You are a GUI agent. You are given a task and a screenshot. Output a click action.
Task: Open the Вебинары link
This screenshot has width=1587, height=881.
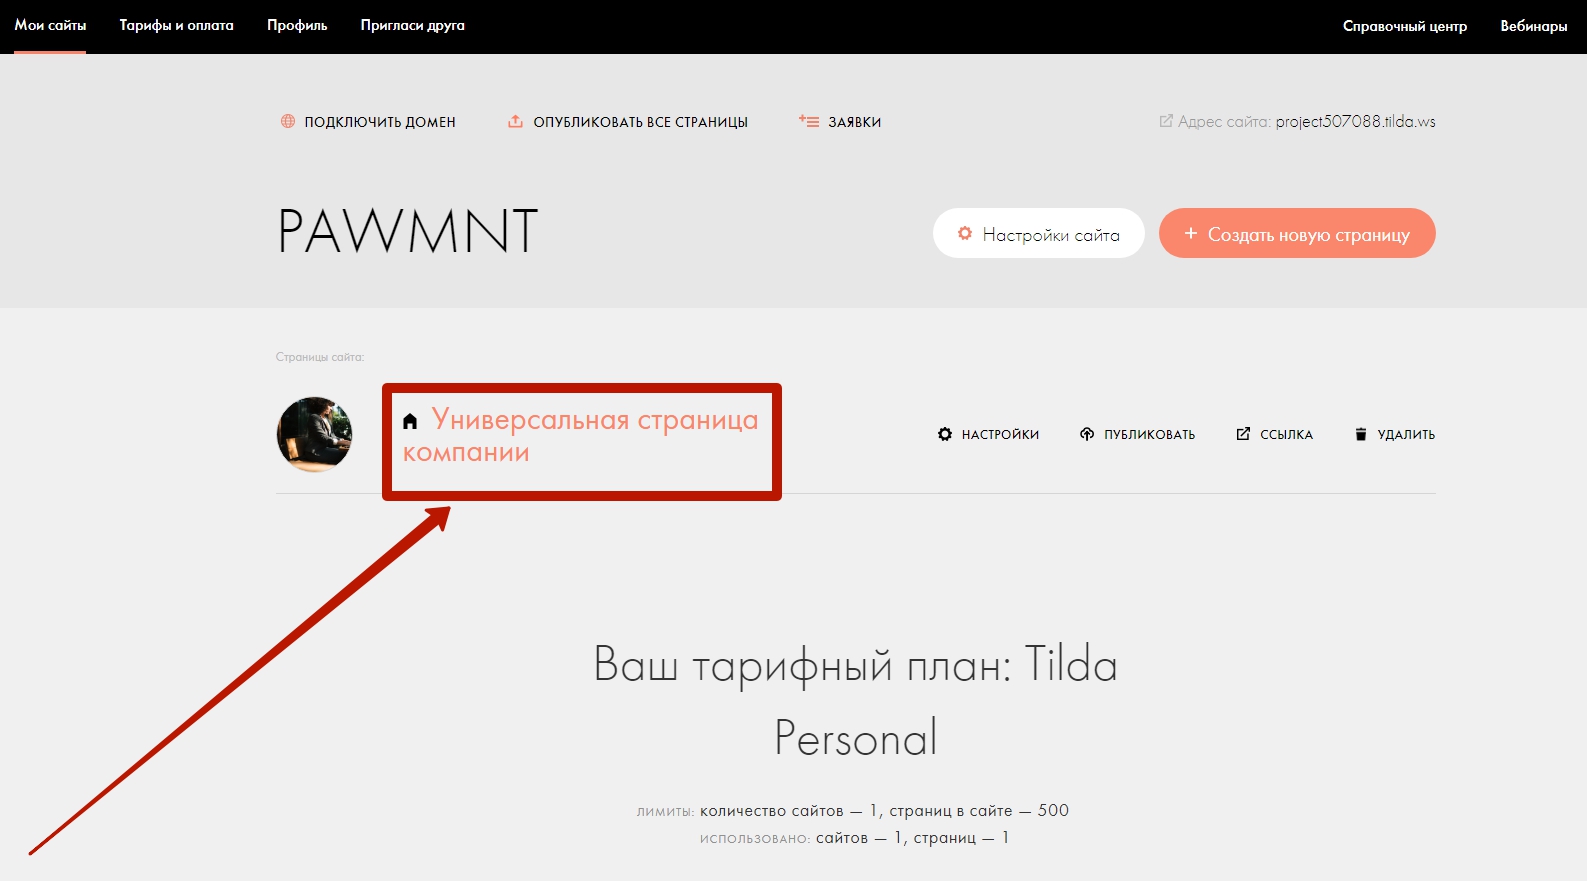point(1533,26)
